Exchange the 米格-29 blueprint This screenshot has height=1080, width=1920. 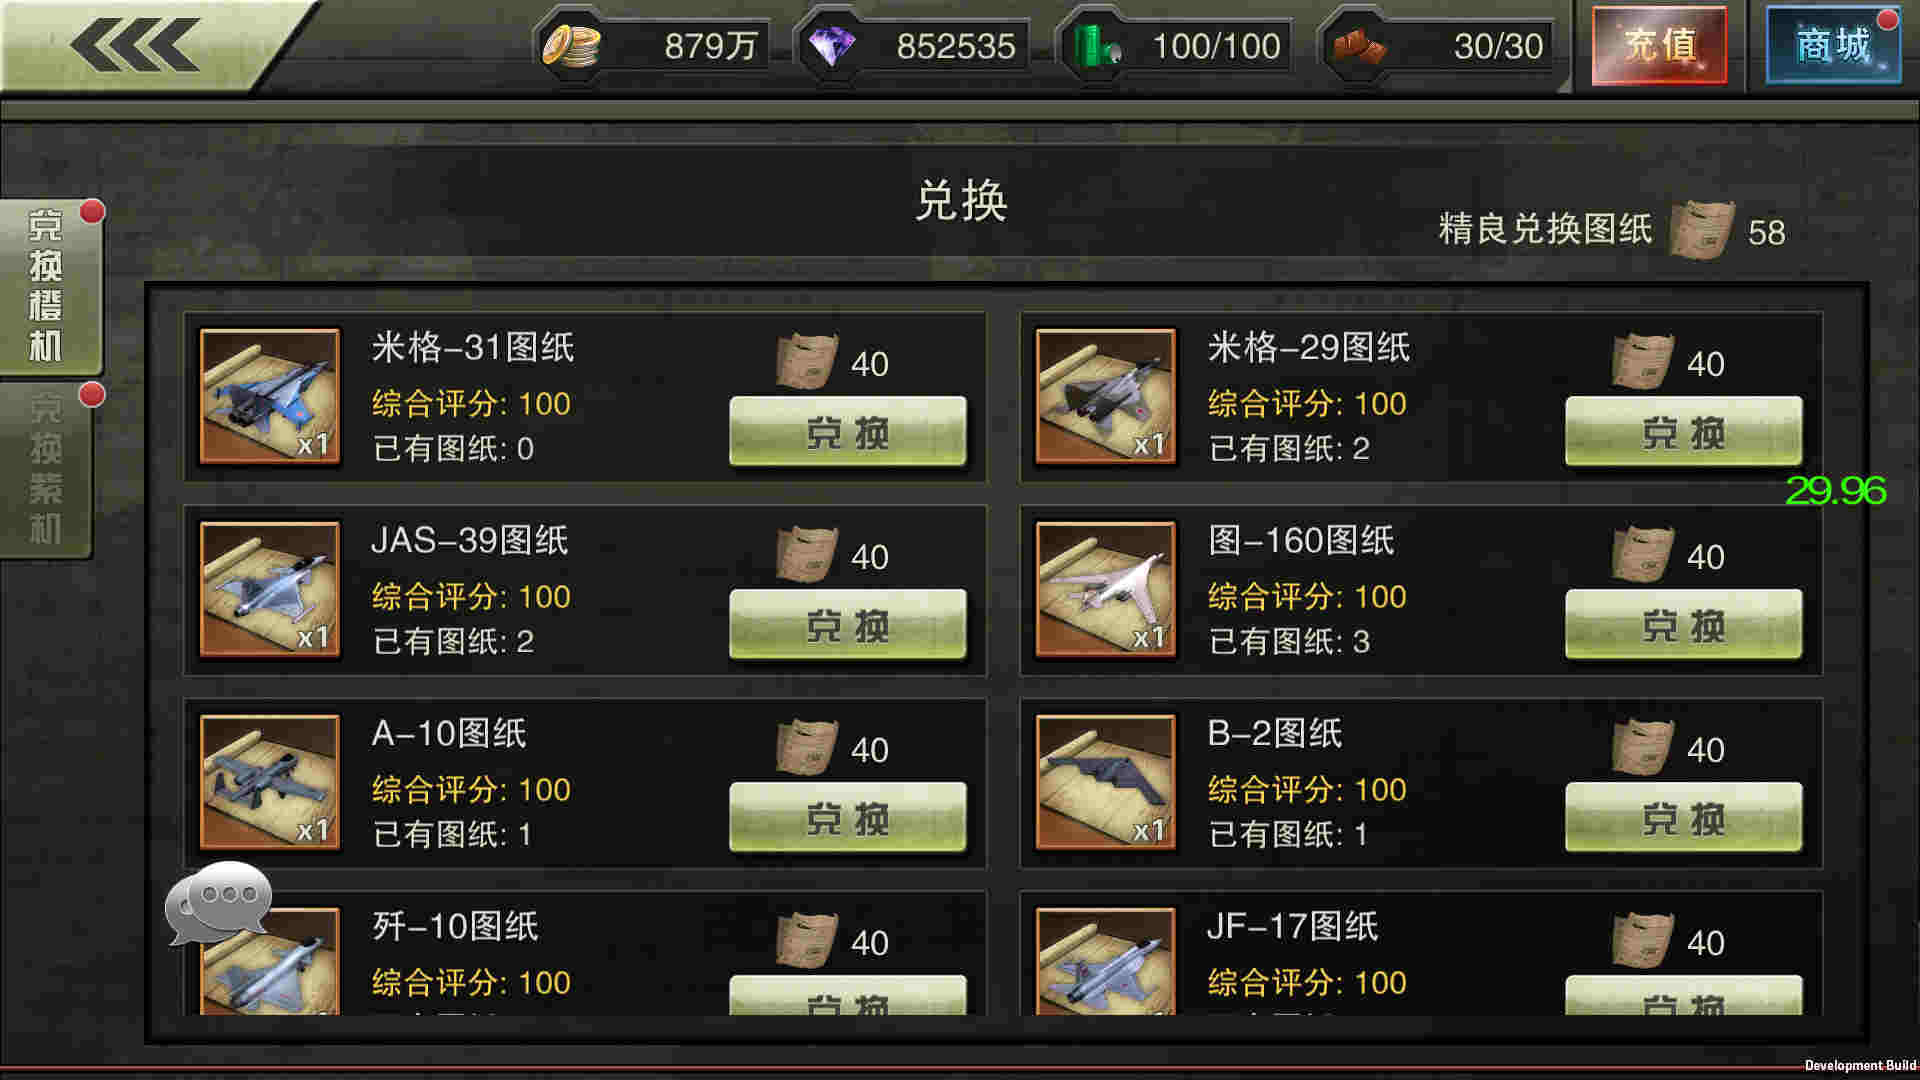point(1684,432)
